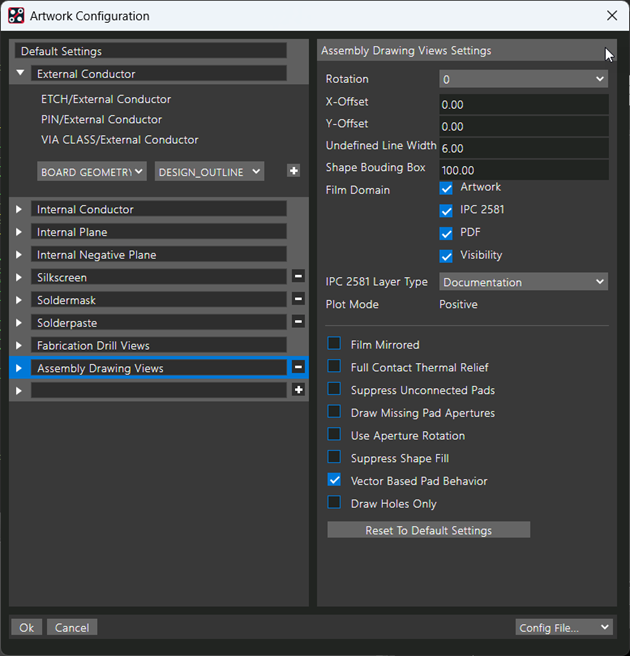630x656 pixels.
Task: Open the Rotation dropdown
Action: (x=524, y=79)
